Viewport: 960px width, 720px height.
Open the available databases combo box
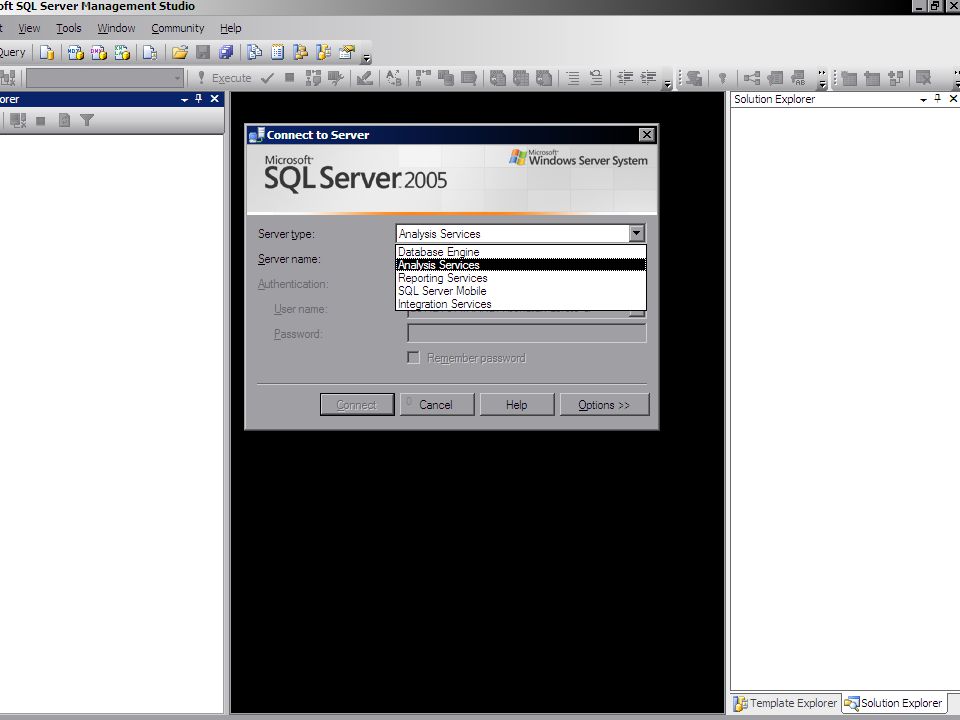tap(105, 78)
